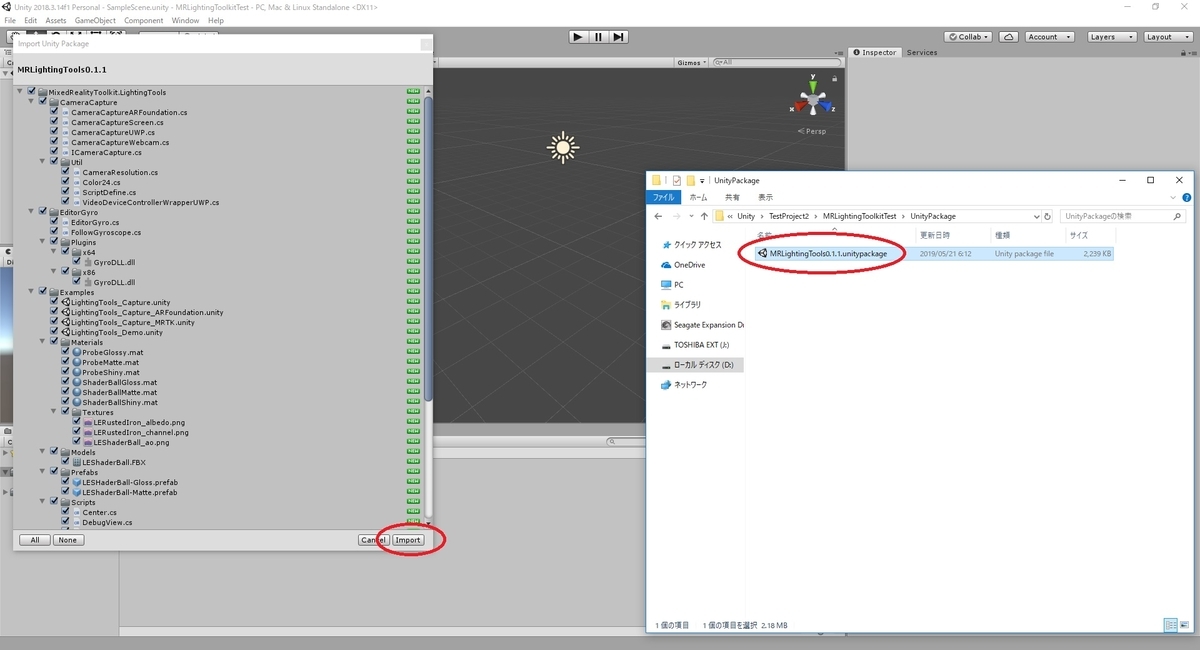This screenshot has width=1200, height=650.
Task: Click the All button
Action: coord(34,540)
